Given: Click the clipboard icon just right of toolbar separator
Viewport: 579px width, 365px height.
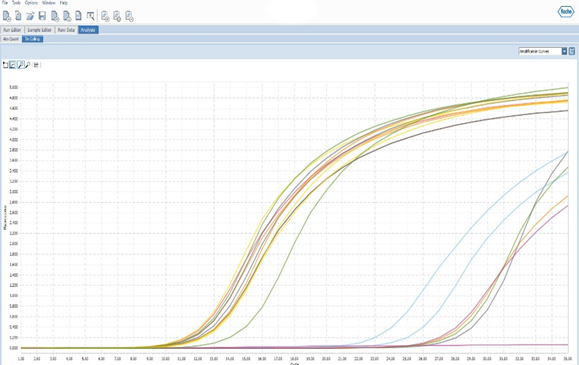Looking at the screenshot, I should click(105, 16).
